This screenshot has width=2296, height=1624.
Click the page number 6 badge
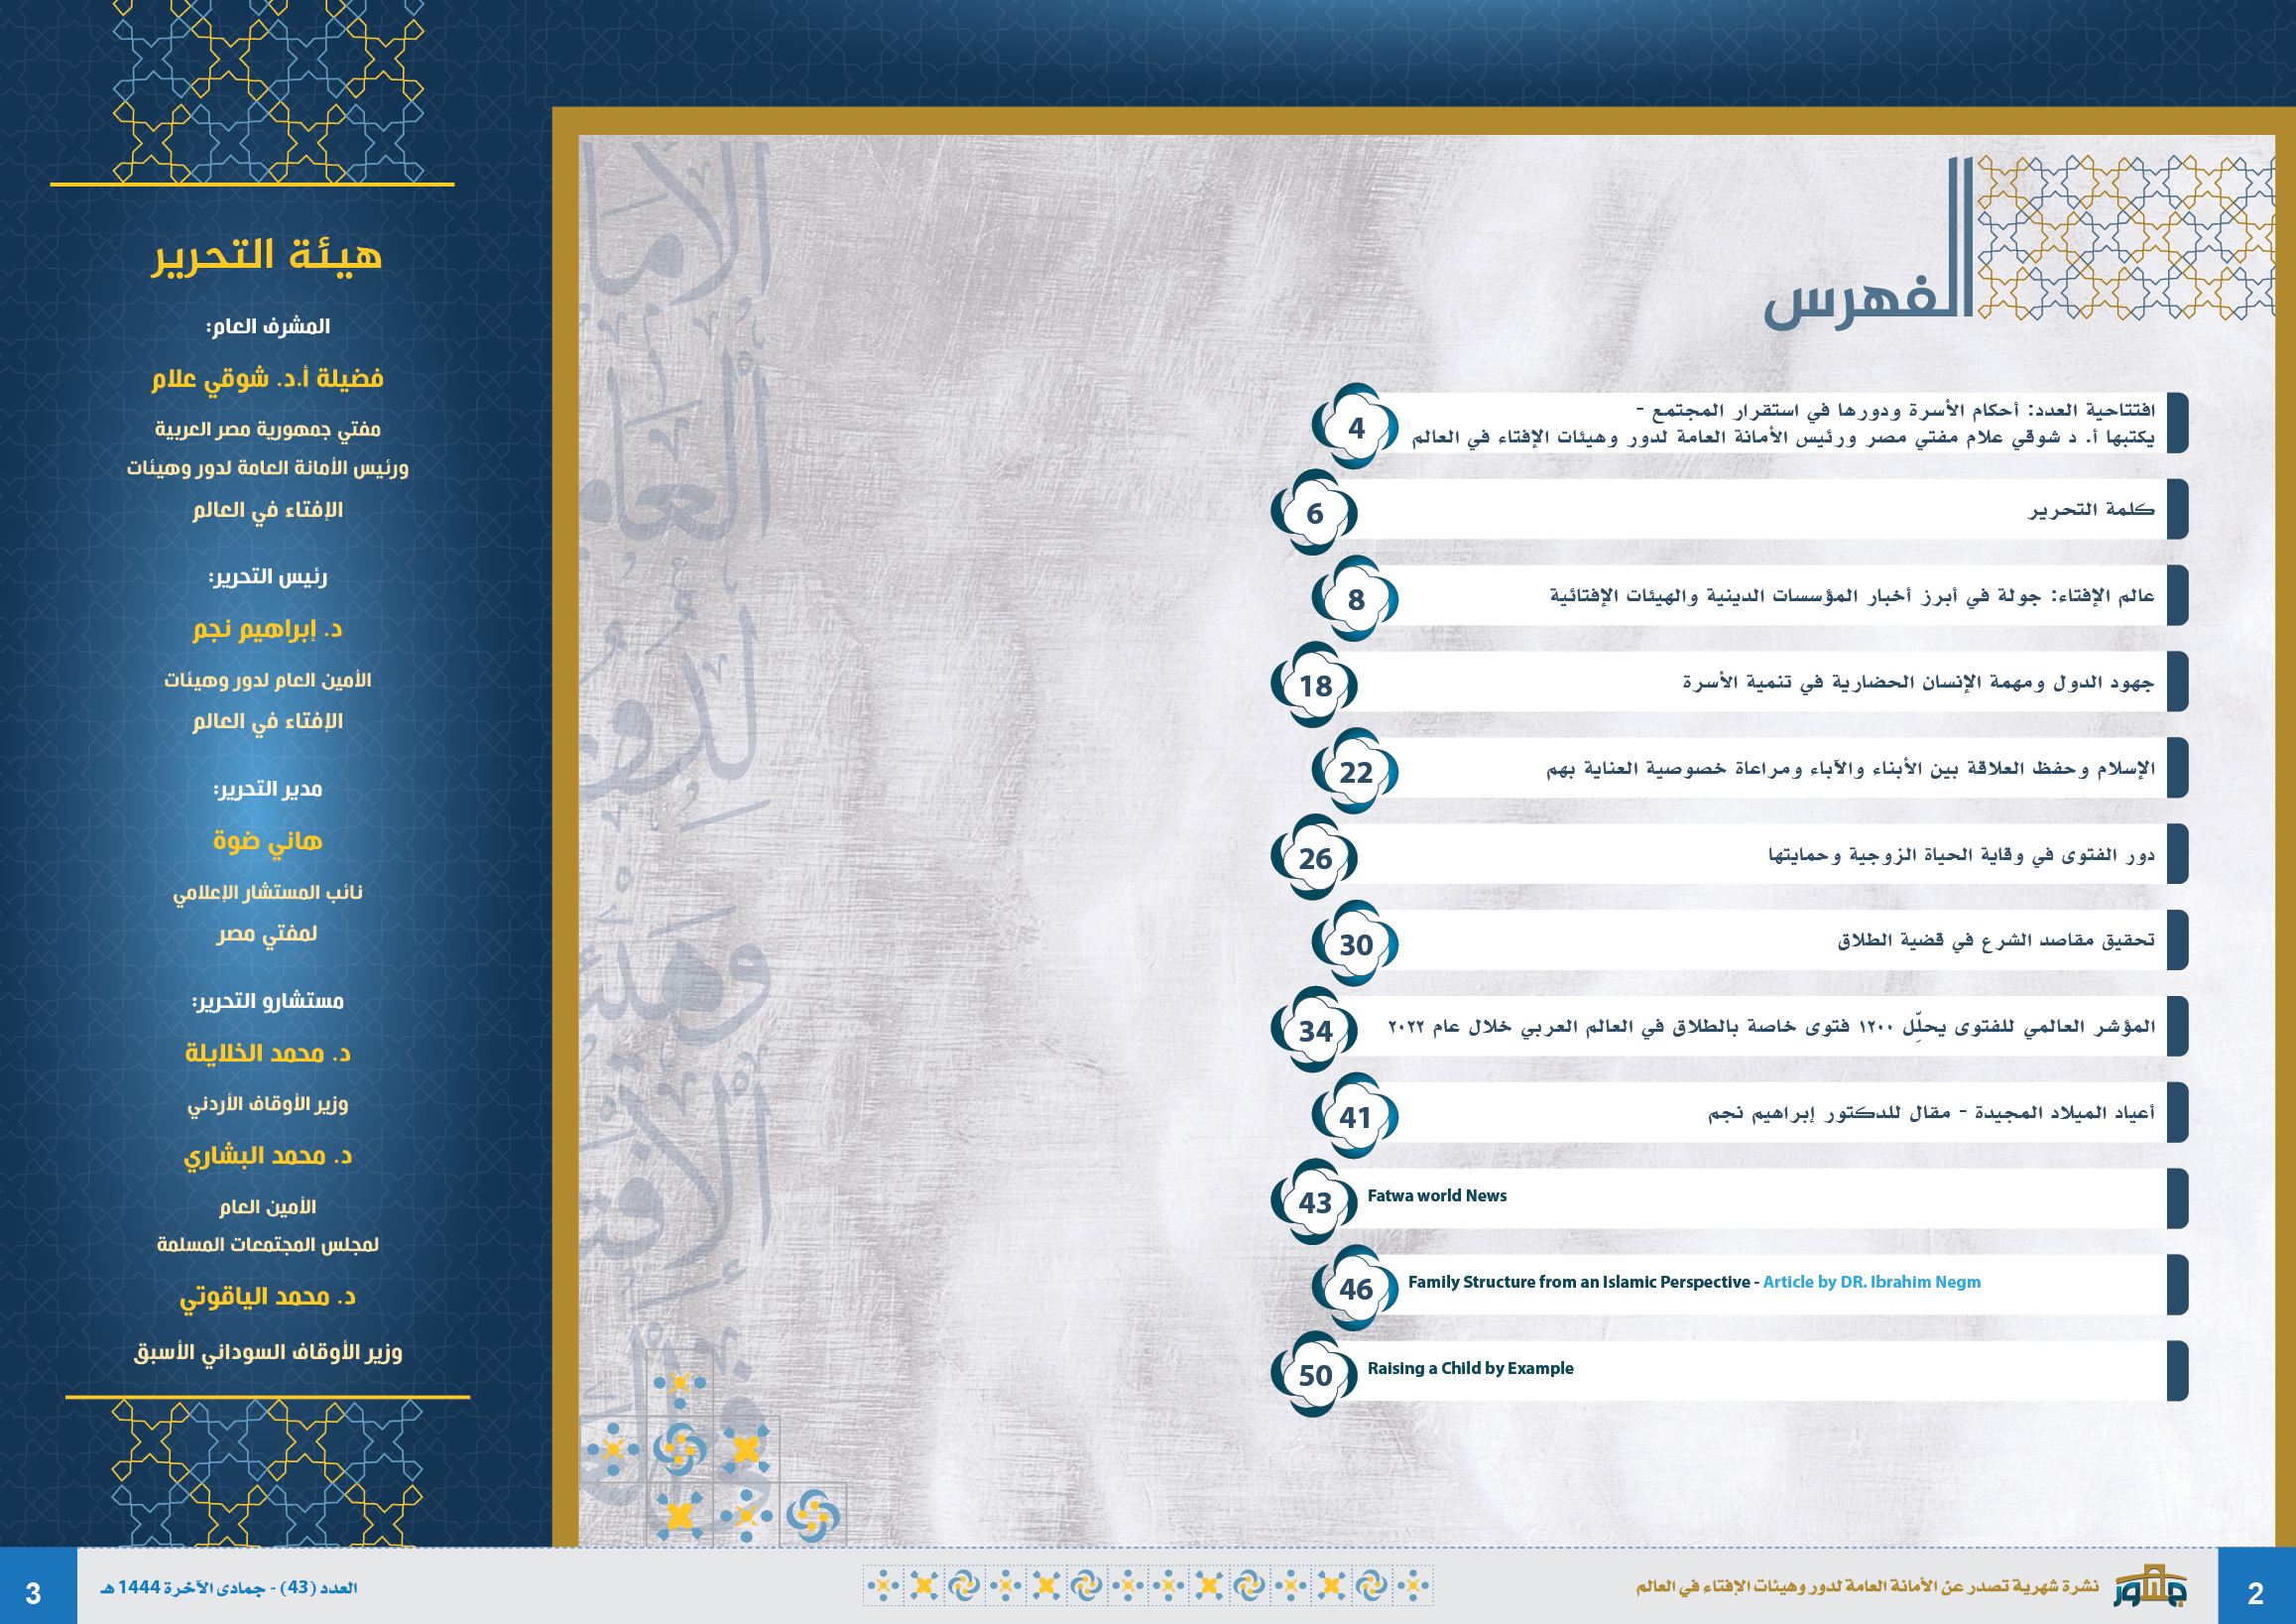coord(1314,514)
